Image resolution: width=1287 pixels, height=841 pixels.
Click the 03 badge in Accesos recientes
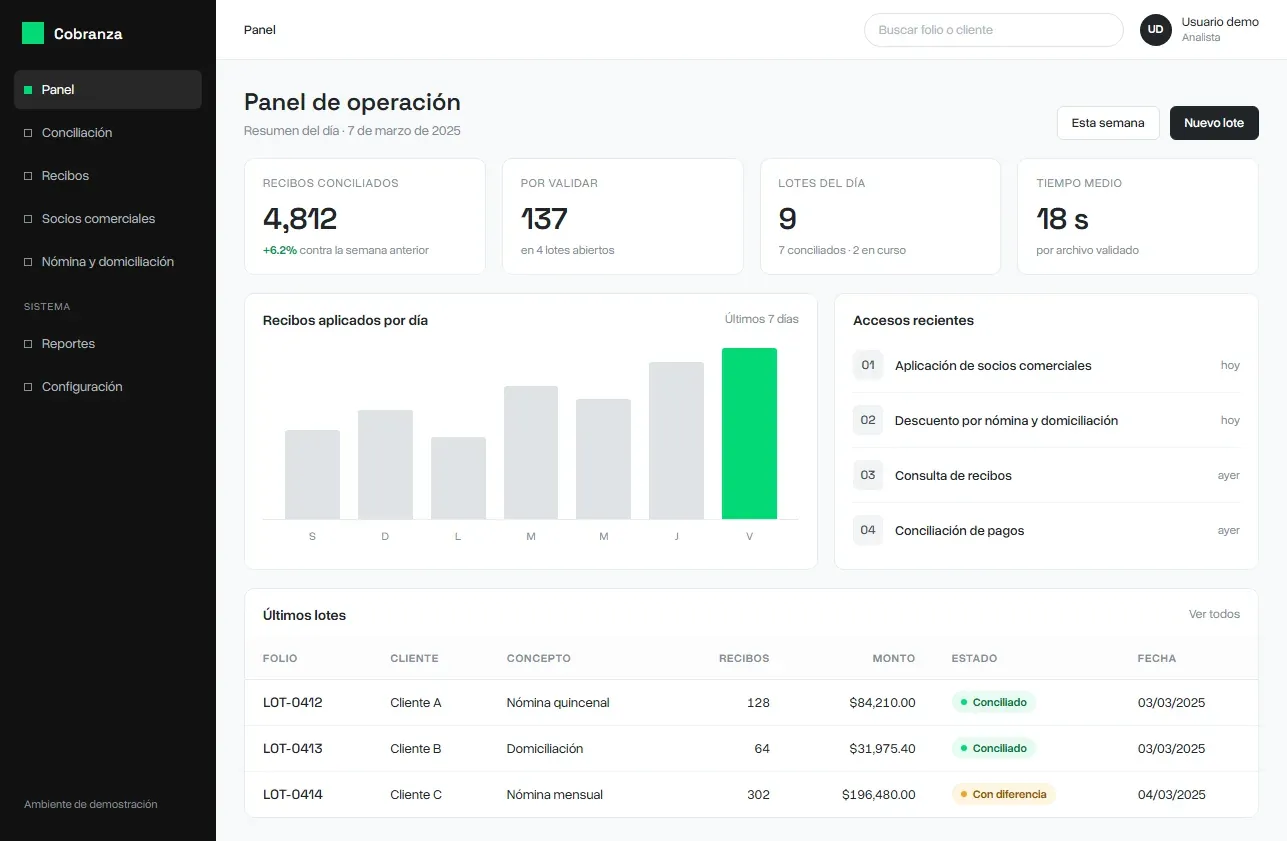click(868, 475)
